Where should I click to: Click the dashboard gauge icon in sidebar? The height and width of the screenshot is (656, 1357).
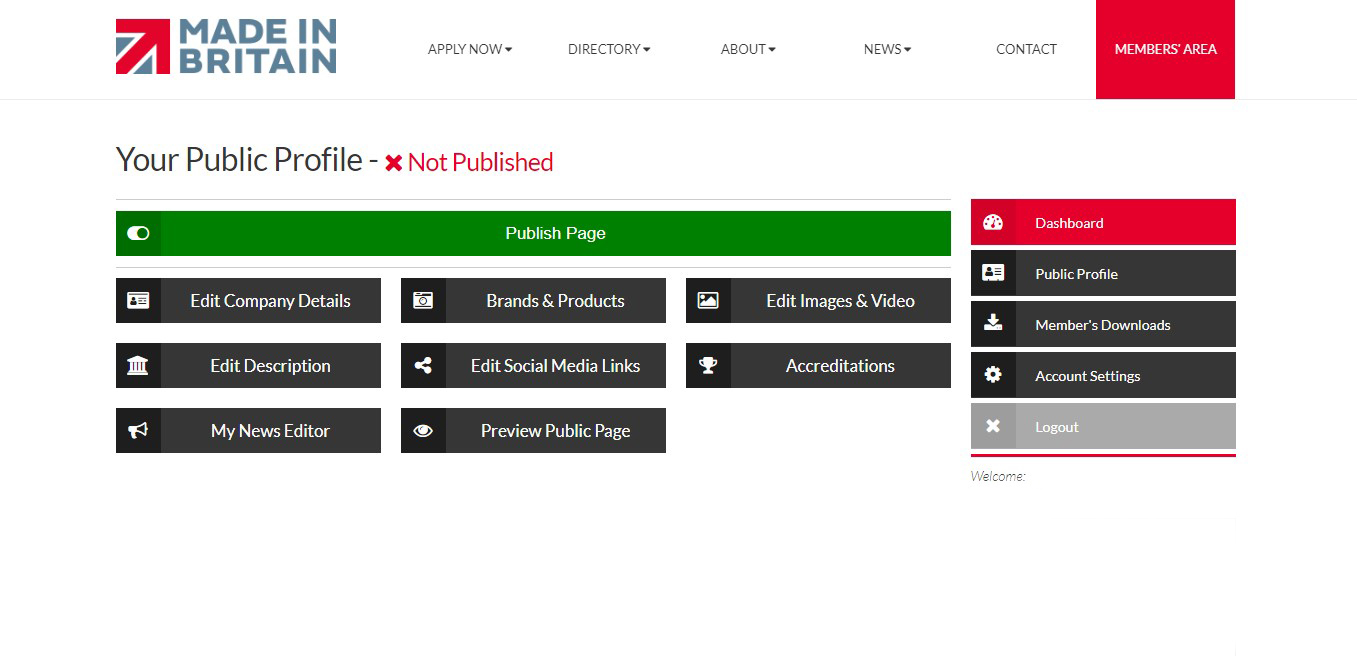click(993, 222)
